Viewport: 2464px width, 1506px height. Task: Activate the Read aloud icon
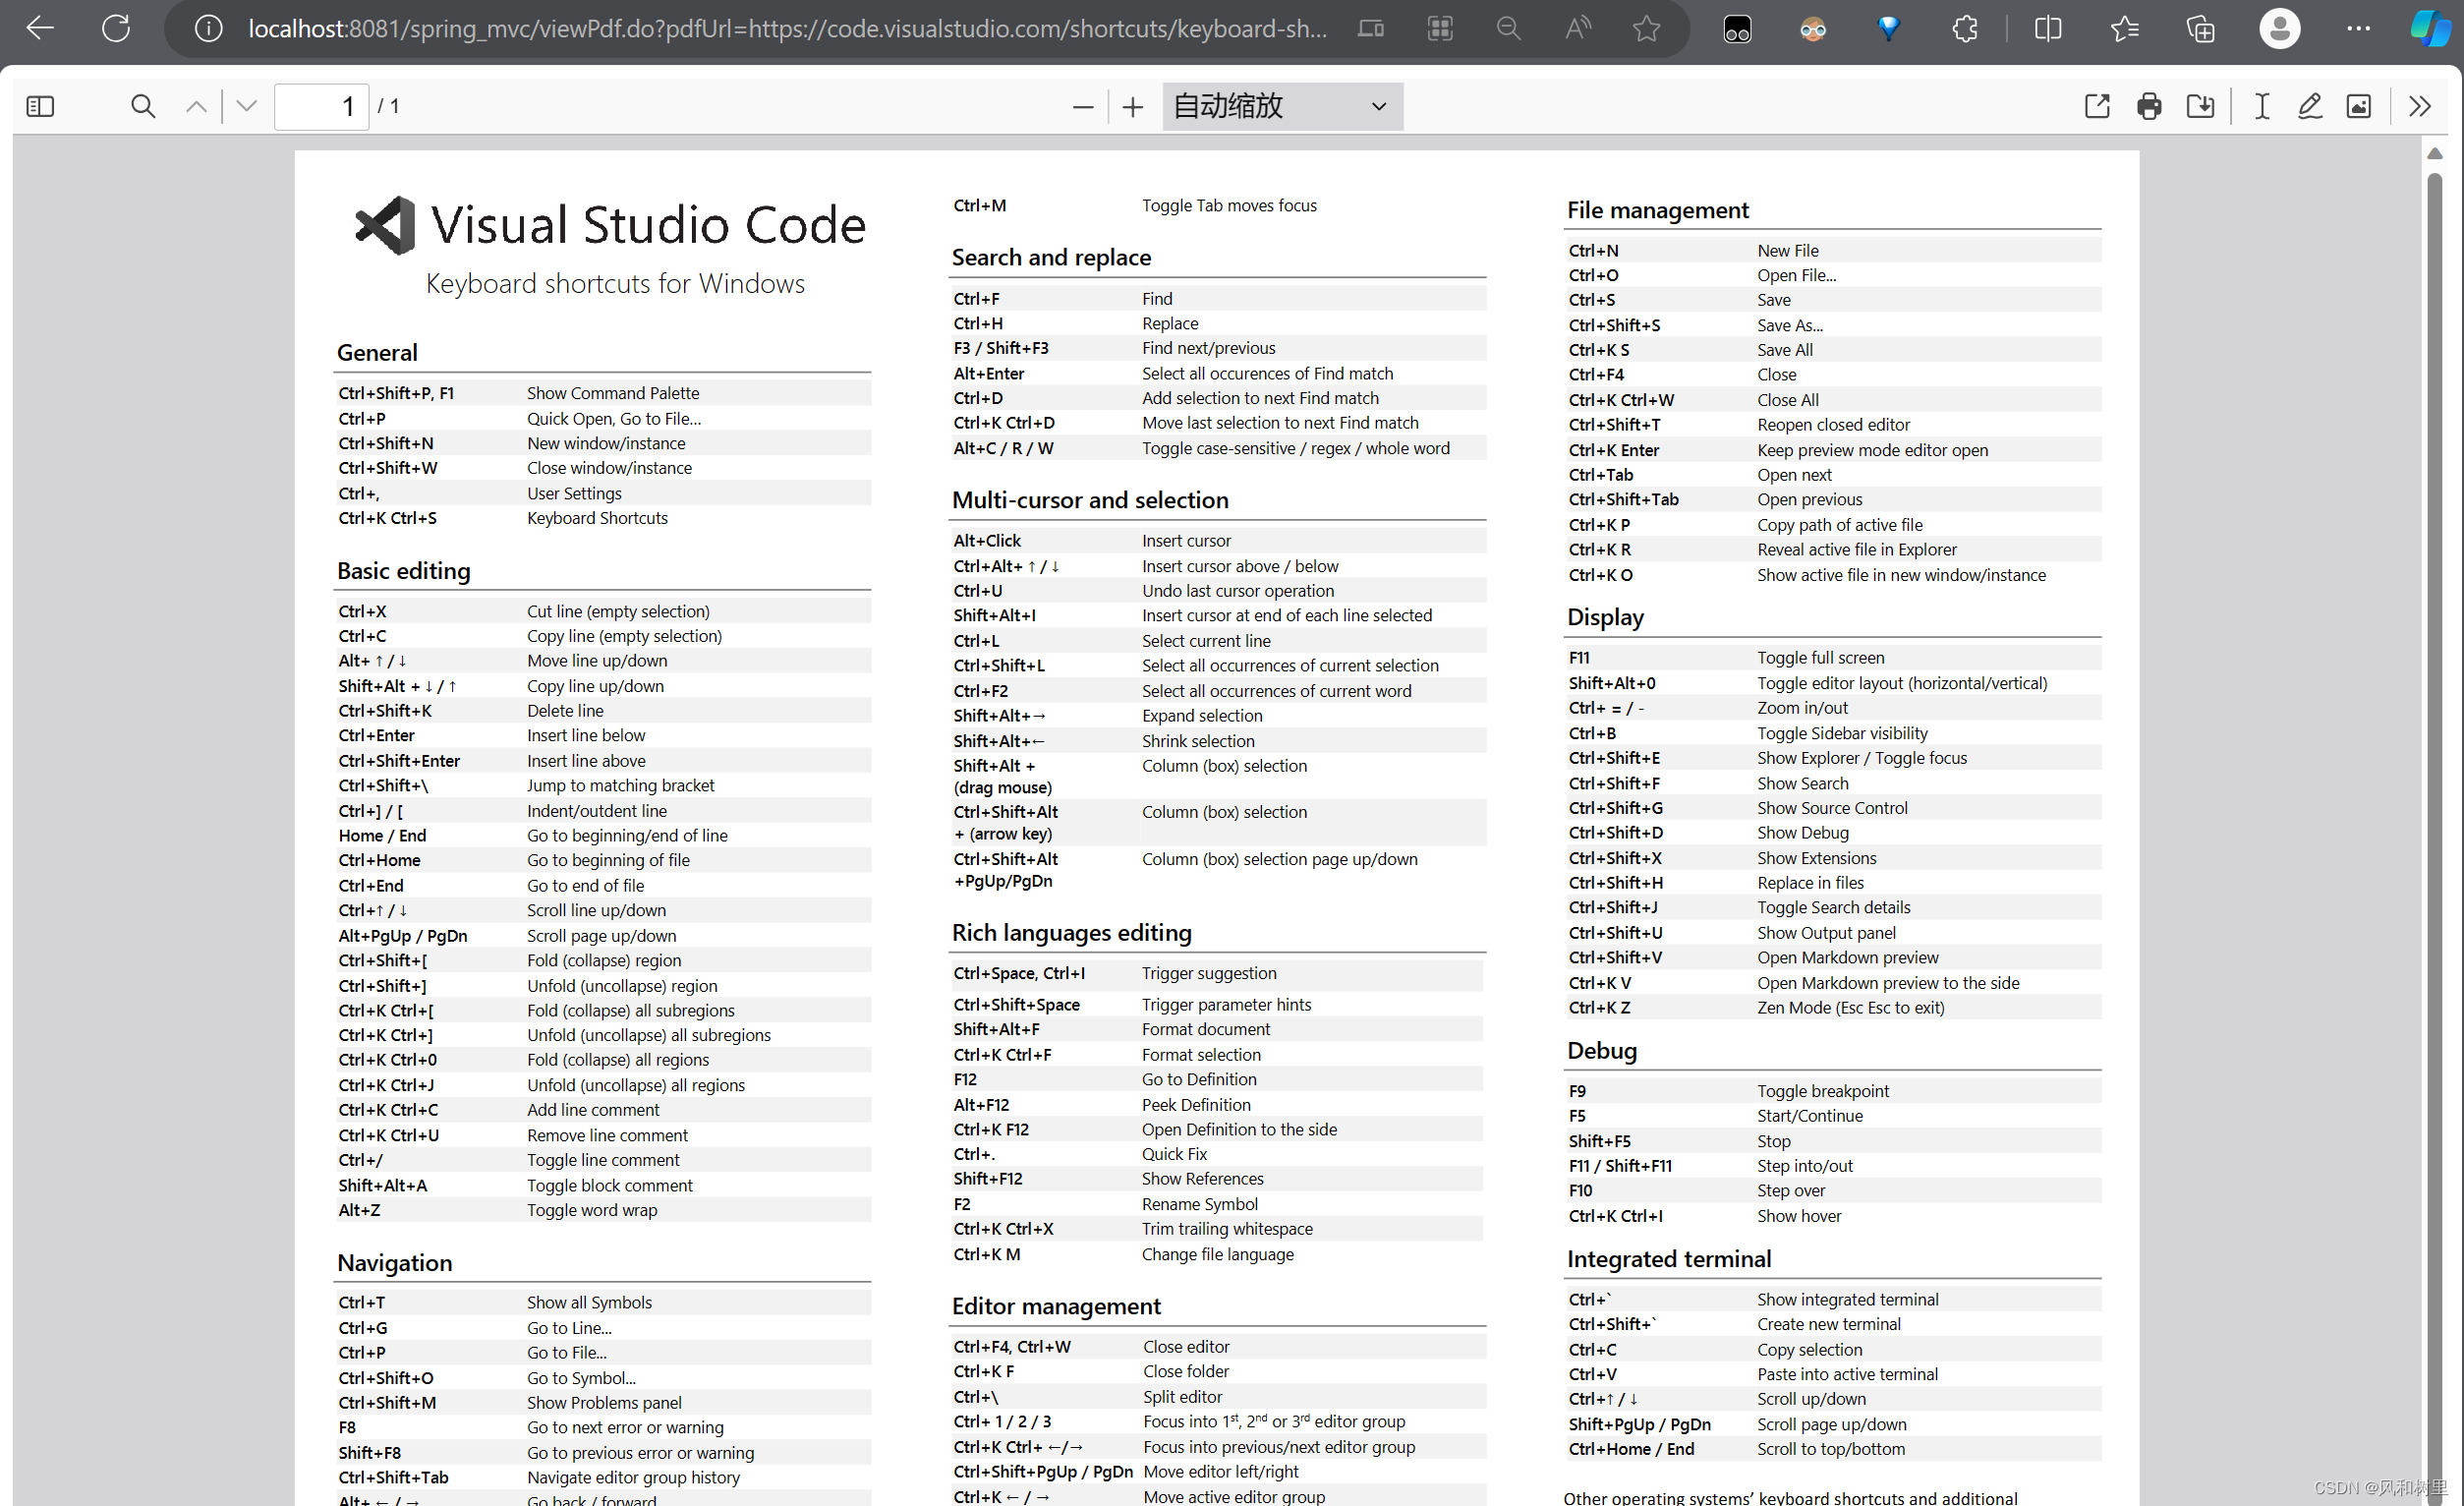1577,29
